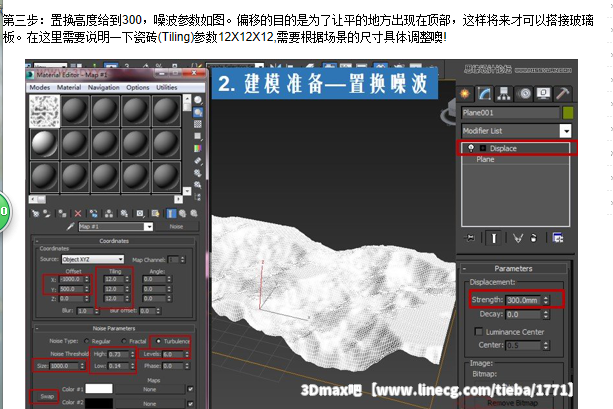Click the Go to Parent icon

(183, 213)
